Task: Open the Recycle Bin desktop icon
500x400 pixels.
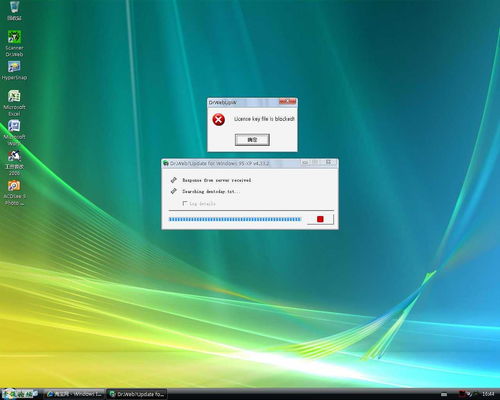Action: tap(14, 10)
